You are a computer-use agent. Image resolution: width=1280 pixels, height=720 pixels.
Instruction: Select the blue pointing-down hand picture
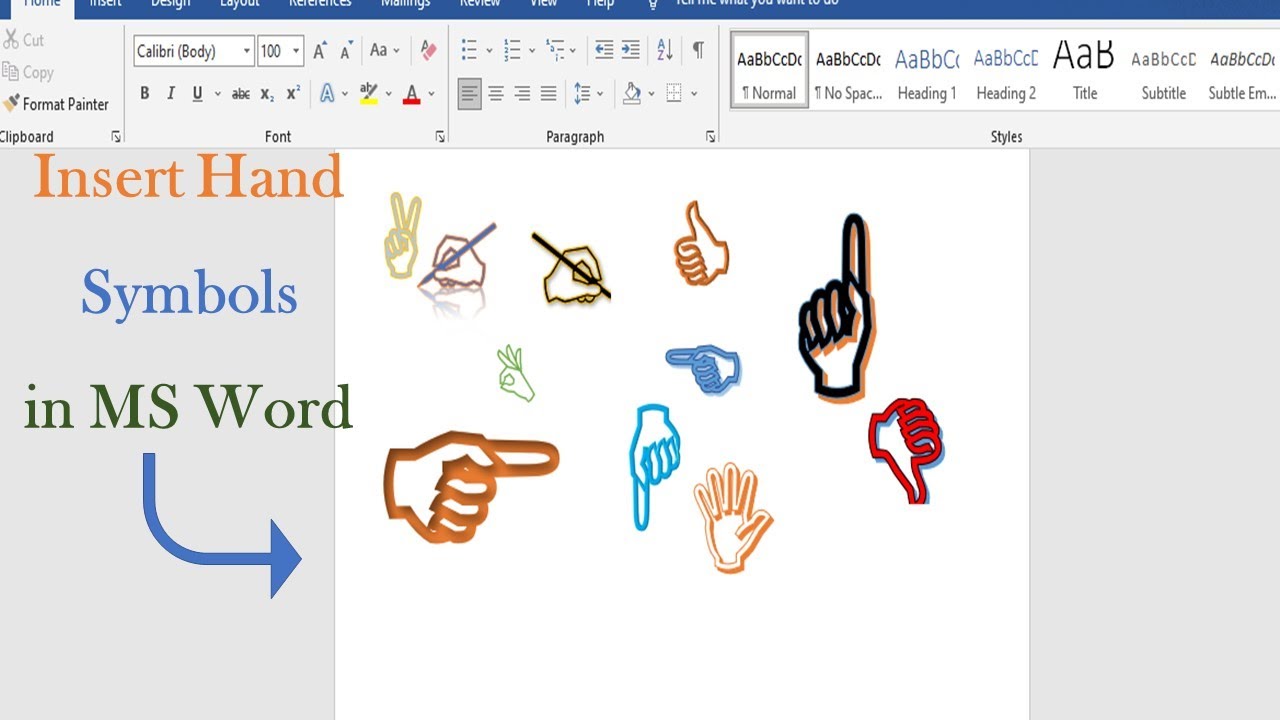tap(654, 466)
